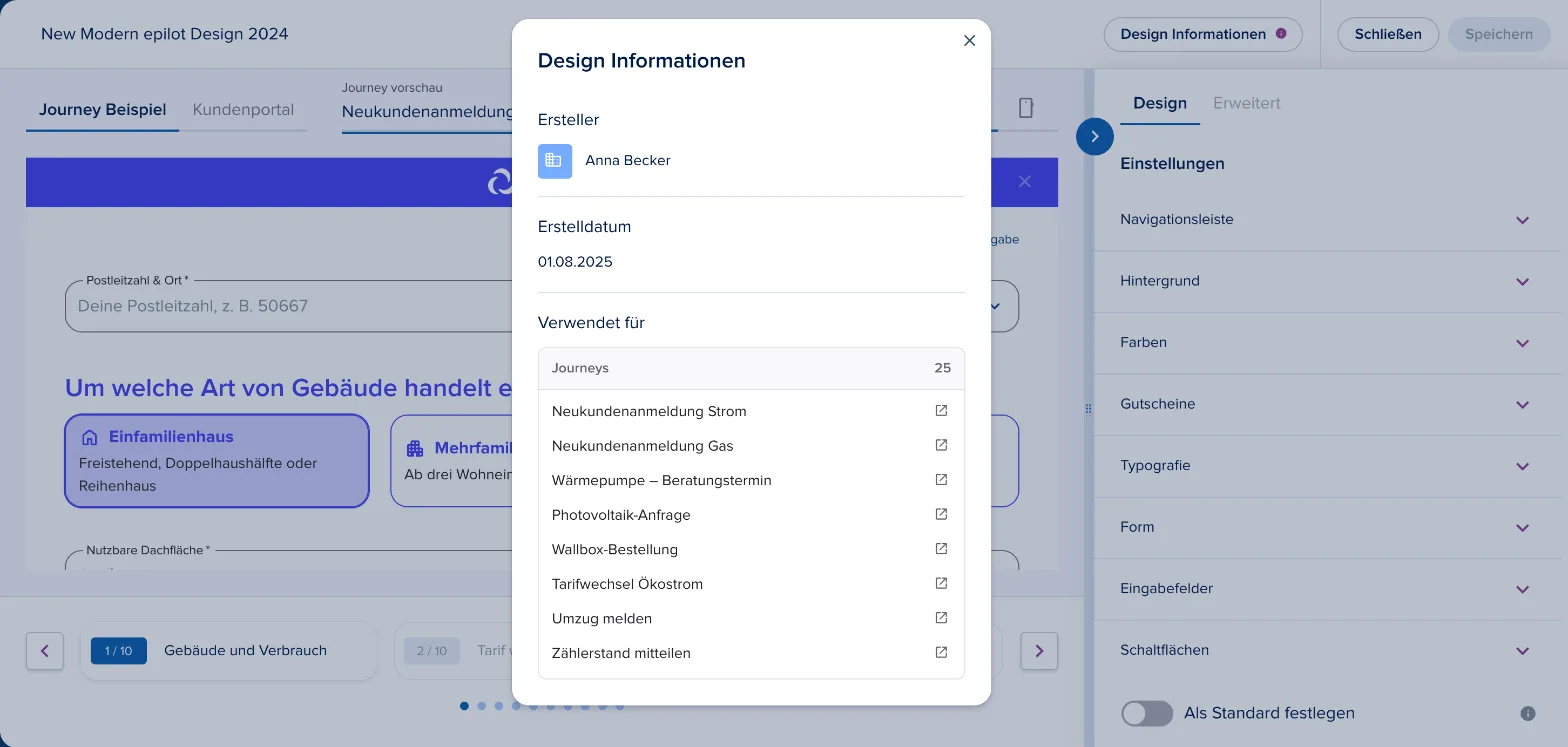Select the Journey Beispiel tab
Image resolution: width=1568 pixels, height=747 pixels.
pos(103,110)
